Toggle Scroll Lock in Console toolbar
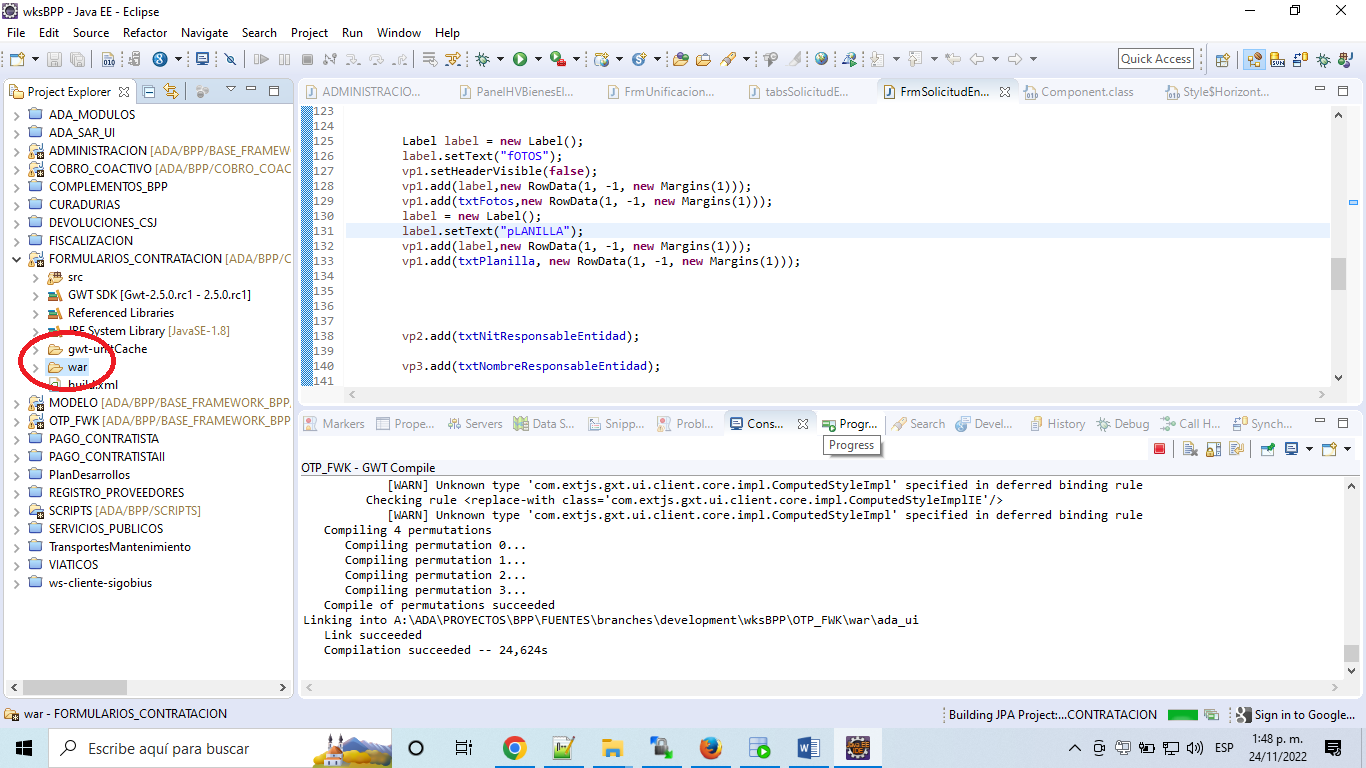The image size is (1366, 768). click(1213, 449)
